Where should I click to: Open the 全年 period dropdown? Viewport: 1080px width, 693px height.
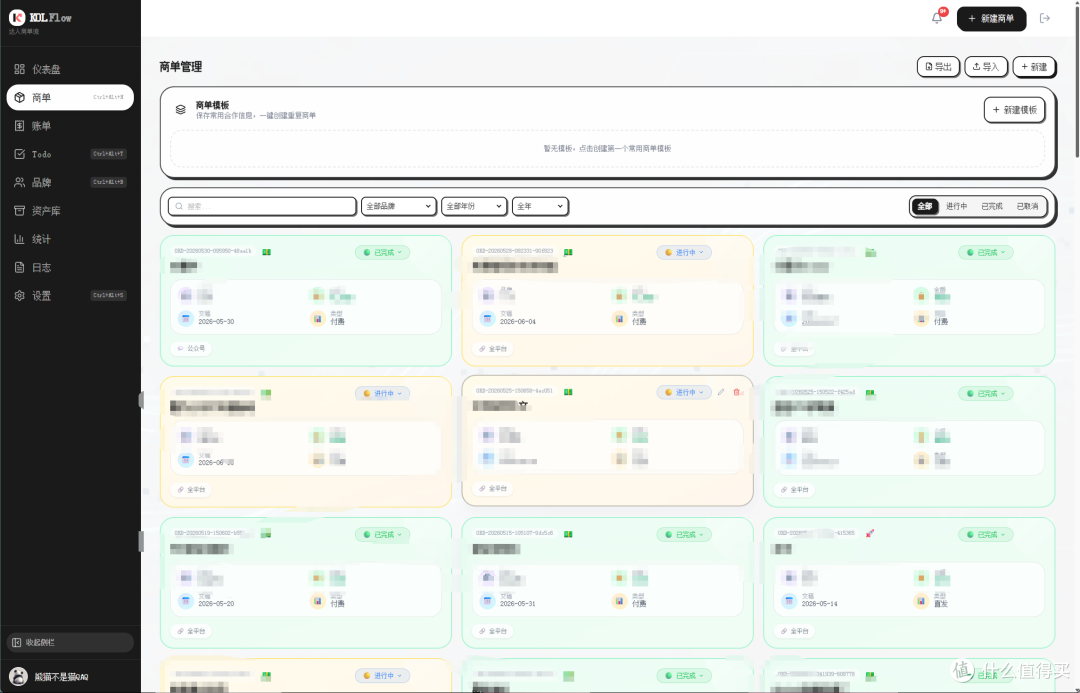[540, 206]
